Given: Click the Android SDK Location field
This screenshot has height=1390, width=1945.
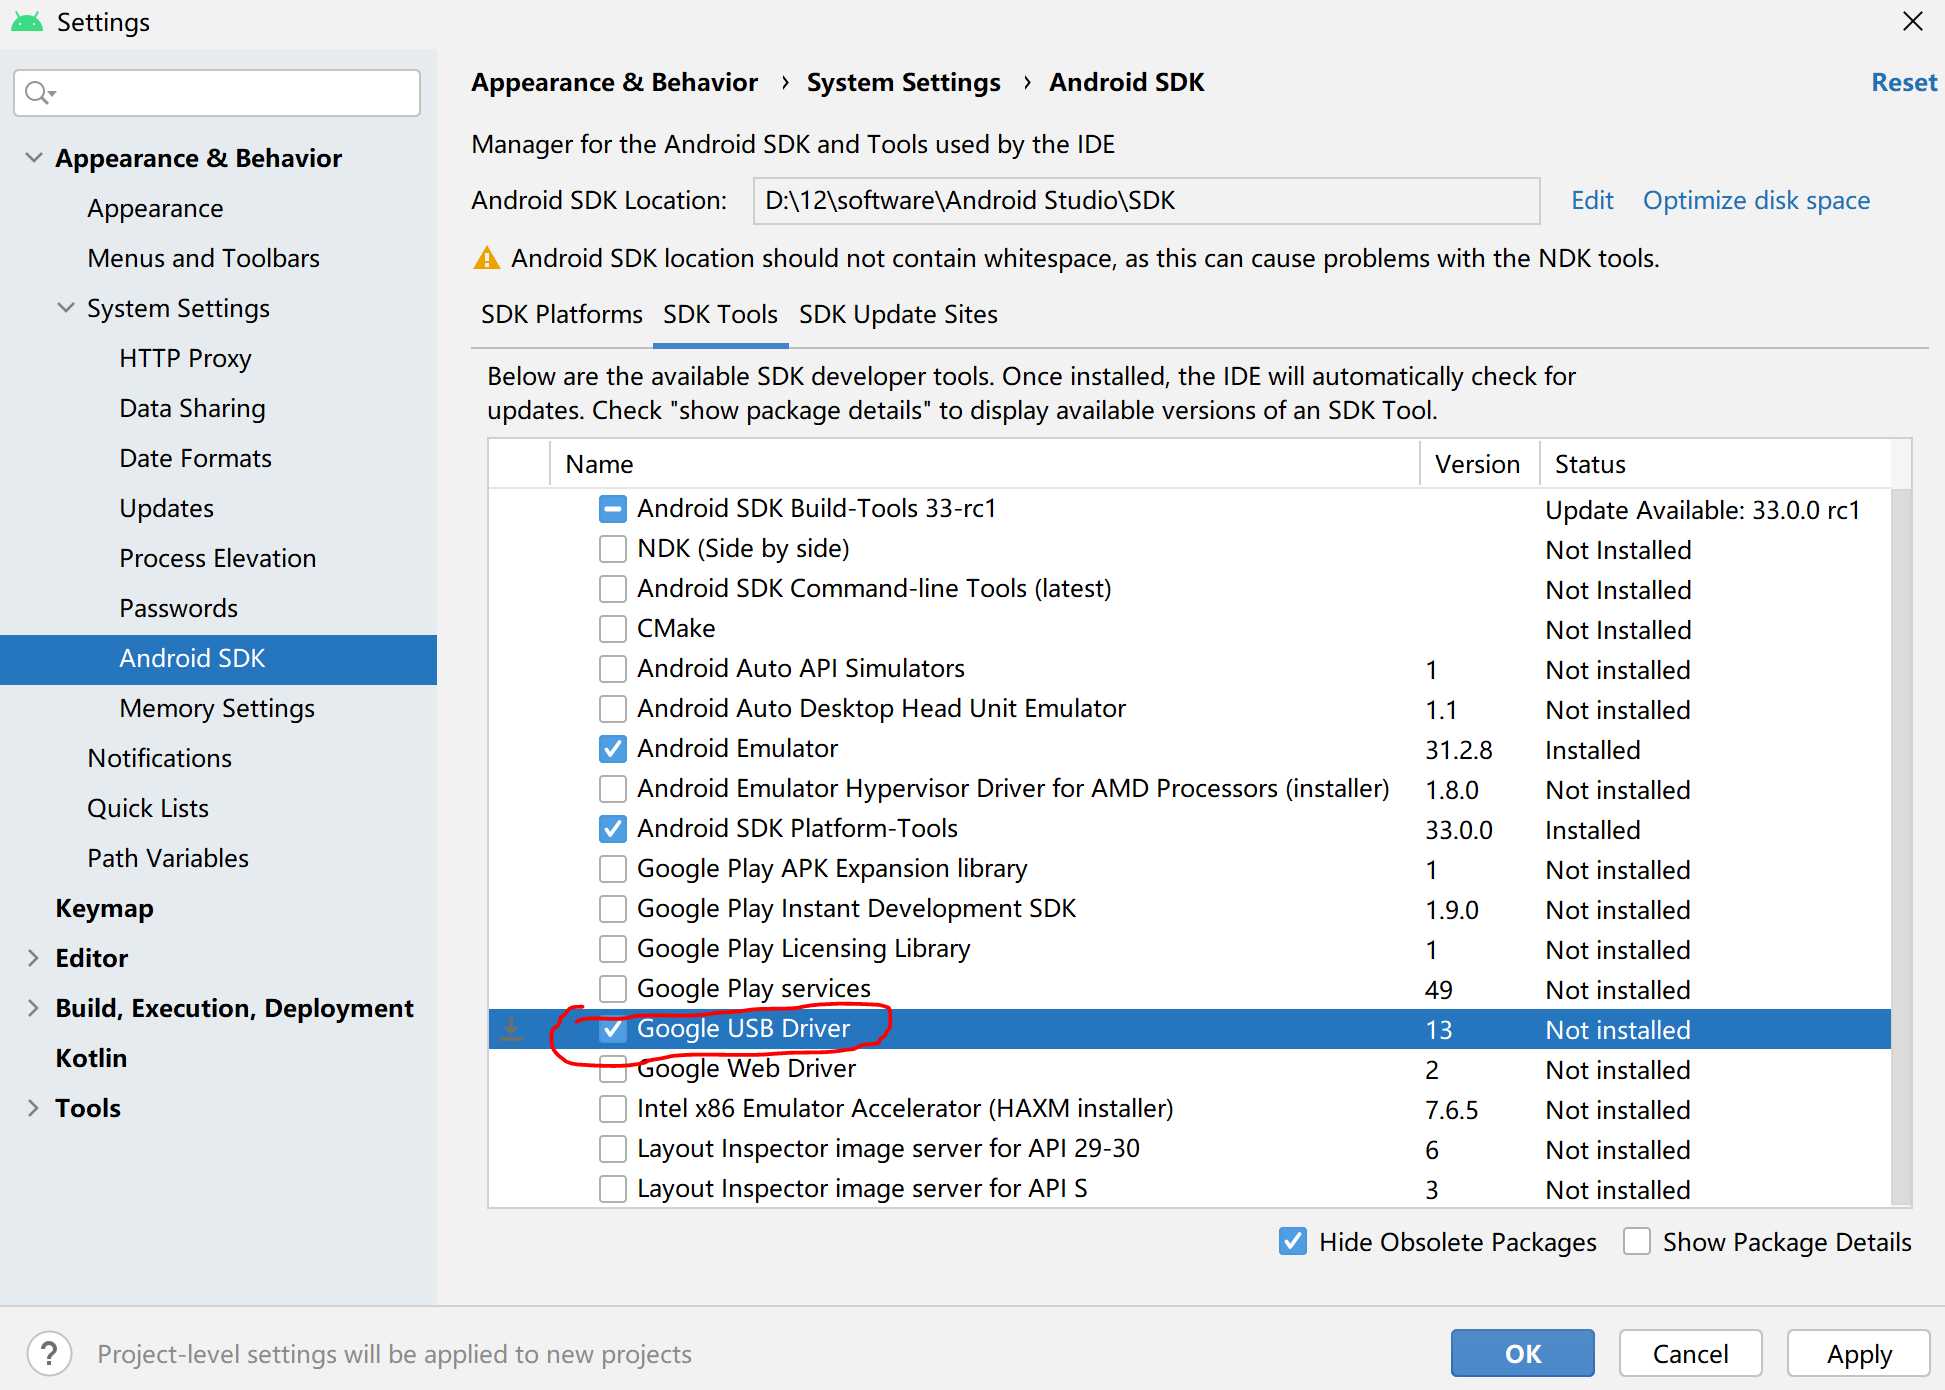Looking at the screenshot, I should [x=1146, y=201].
